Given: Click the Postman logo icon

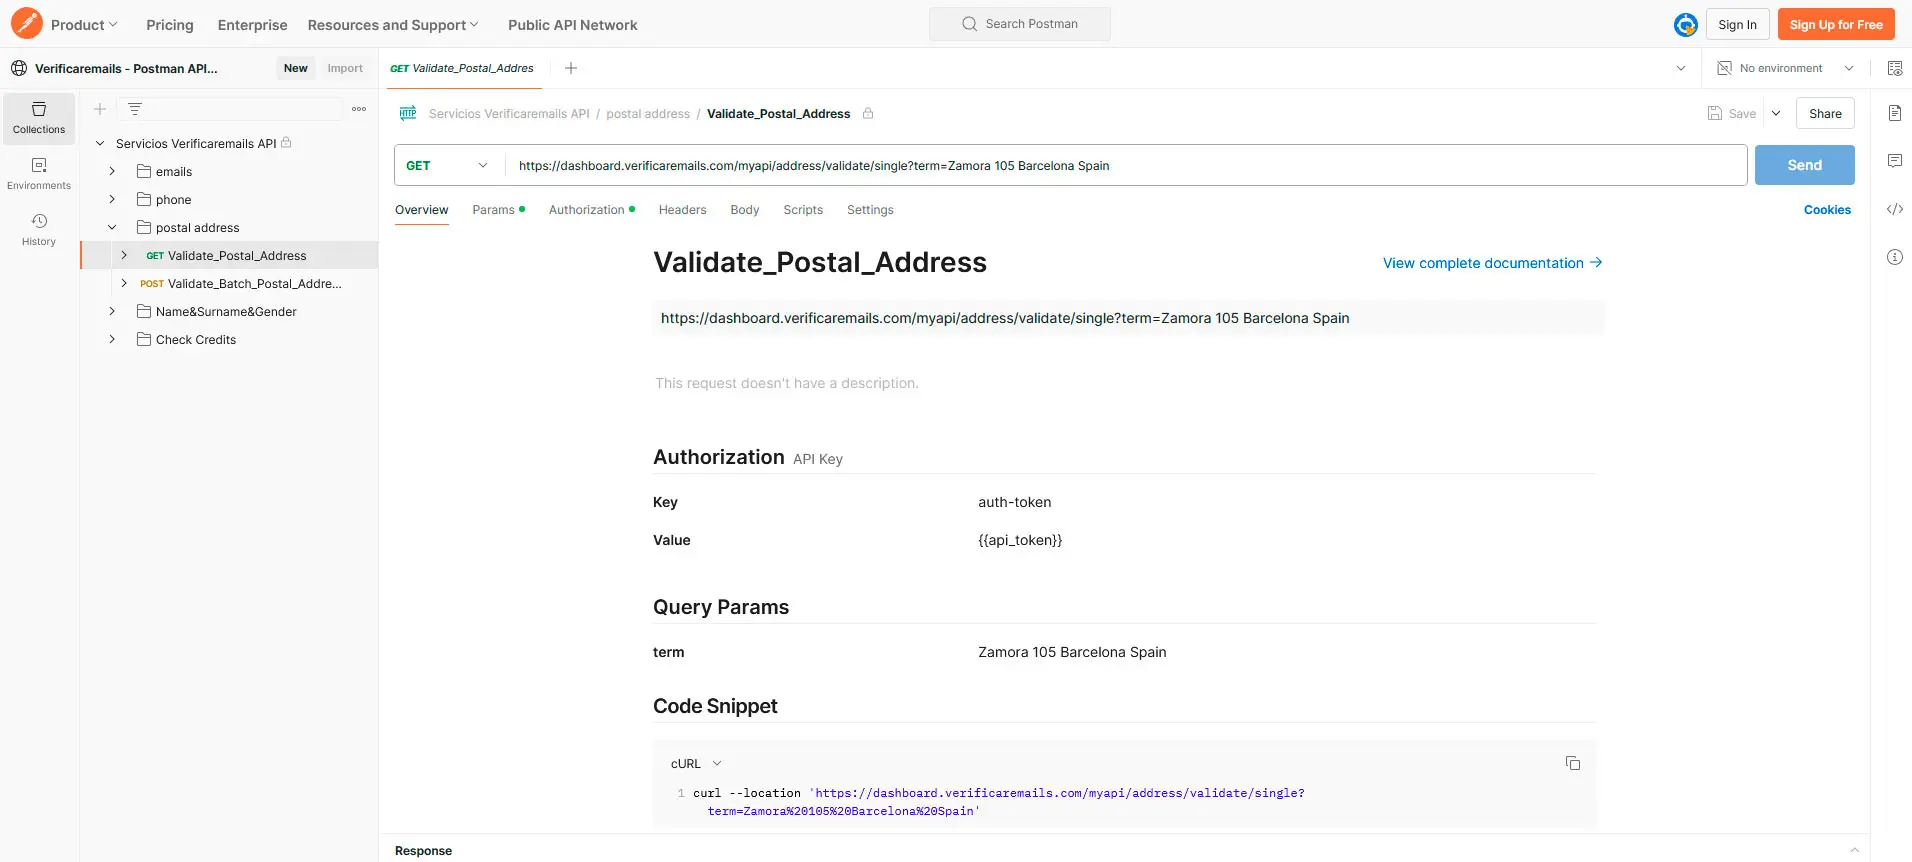Looking at the screenshot, I should (x=27, y=23).
